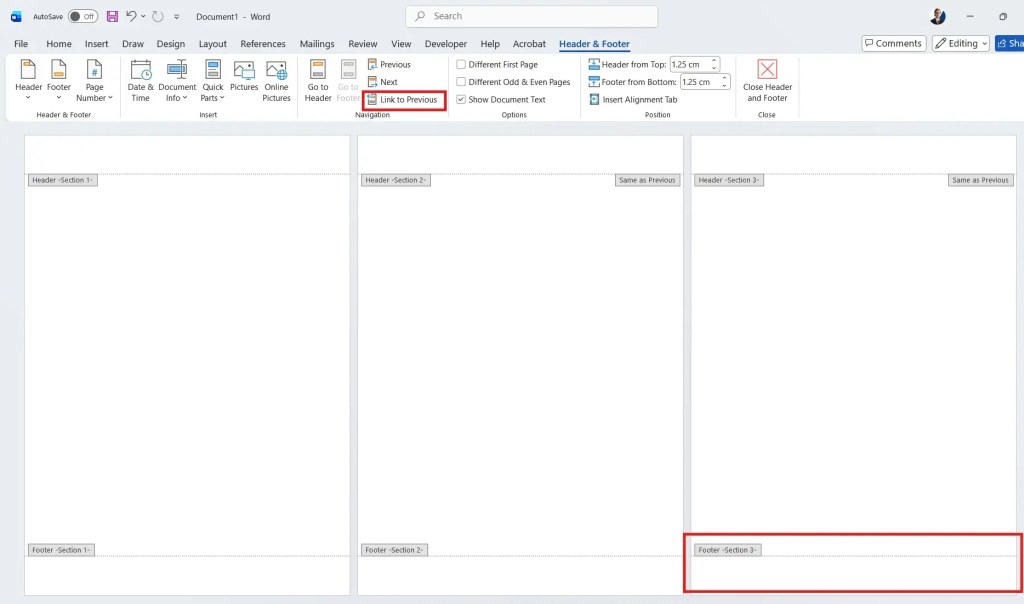Insert Pictures into the header
This screenshot has width=1024, height=604.
pos(244,80)
